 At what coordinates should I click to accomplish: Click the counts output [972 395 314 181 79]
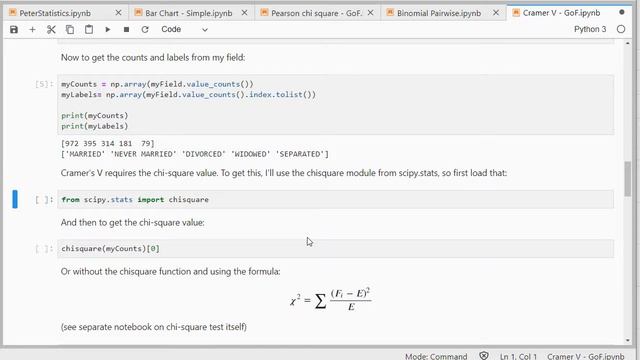(x=108, y=144)
